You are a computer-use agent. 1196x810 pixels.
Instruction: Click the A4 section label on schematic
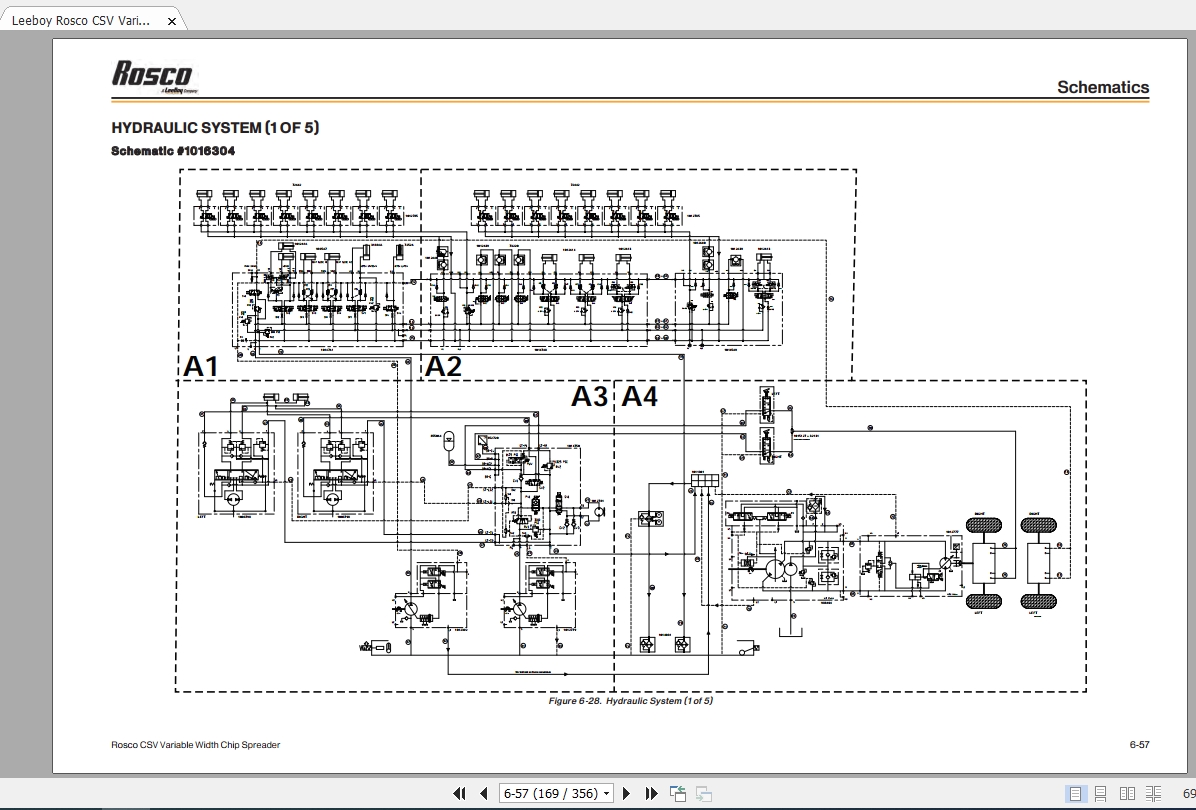pyautogui.click(x=639, y=397)
